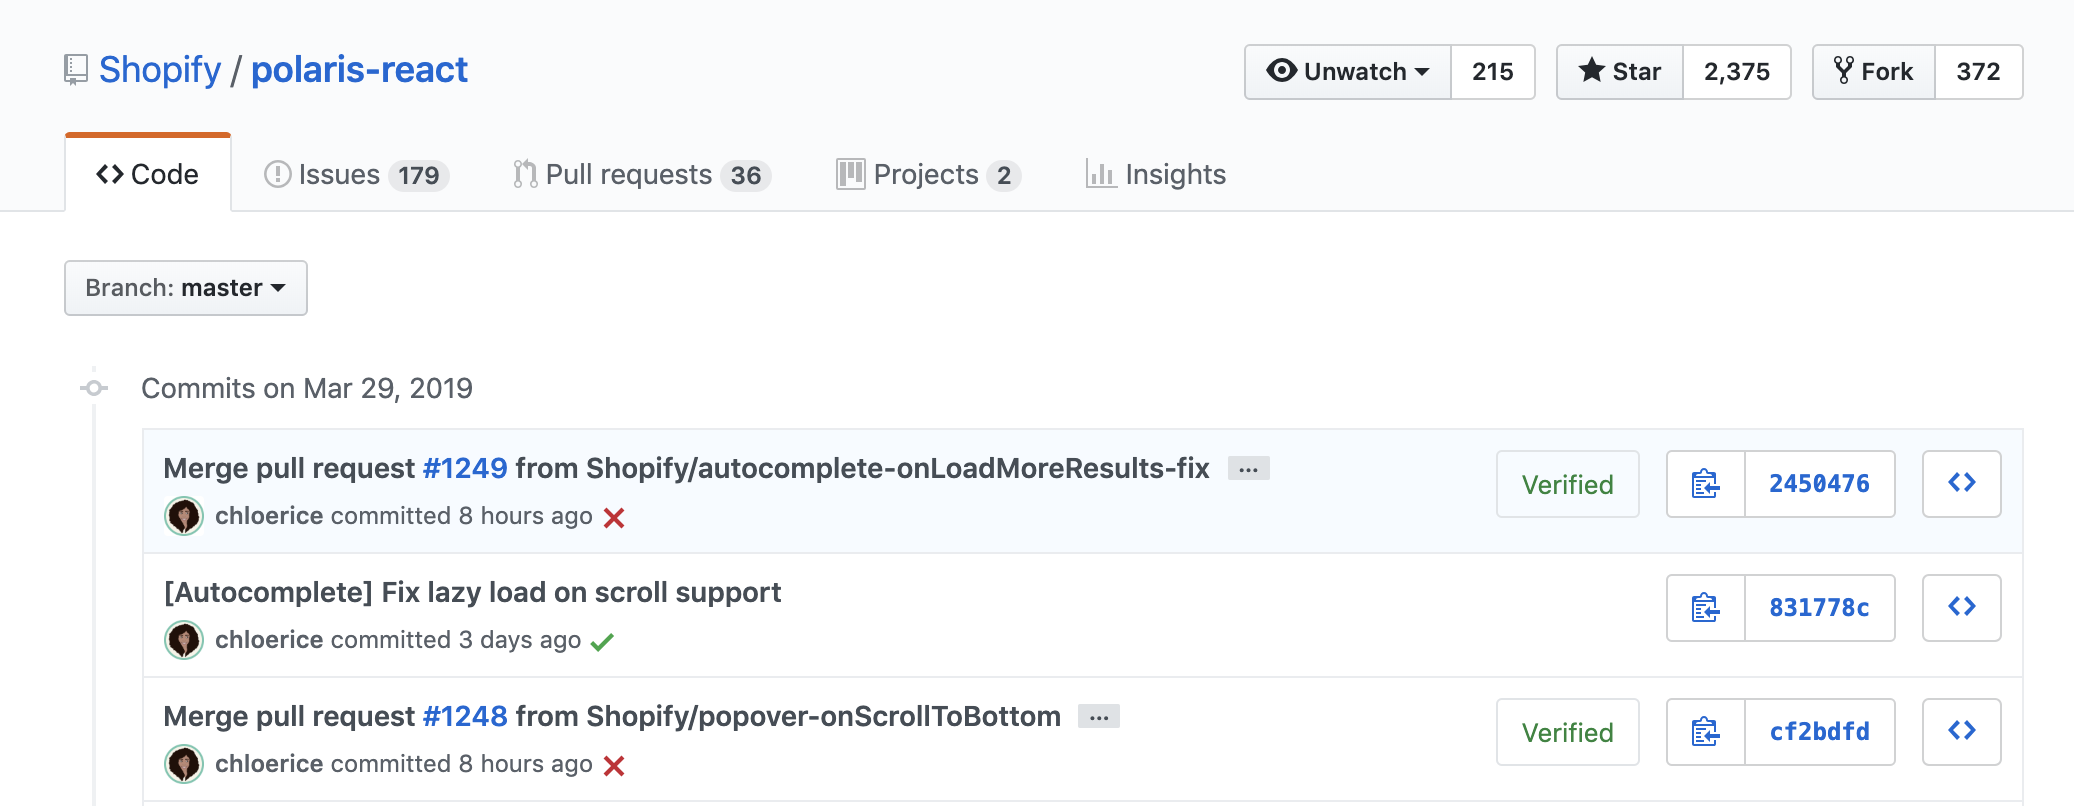Open chloerice's avatar on the #1248 merge commit
Screen dimensions: 2074x806
tap(184, 764)
